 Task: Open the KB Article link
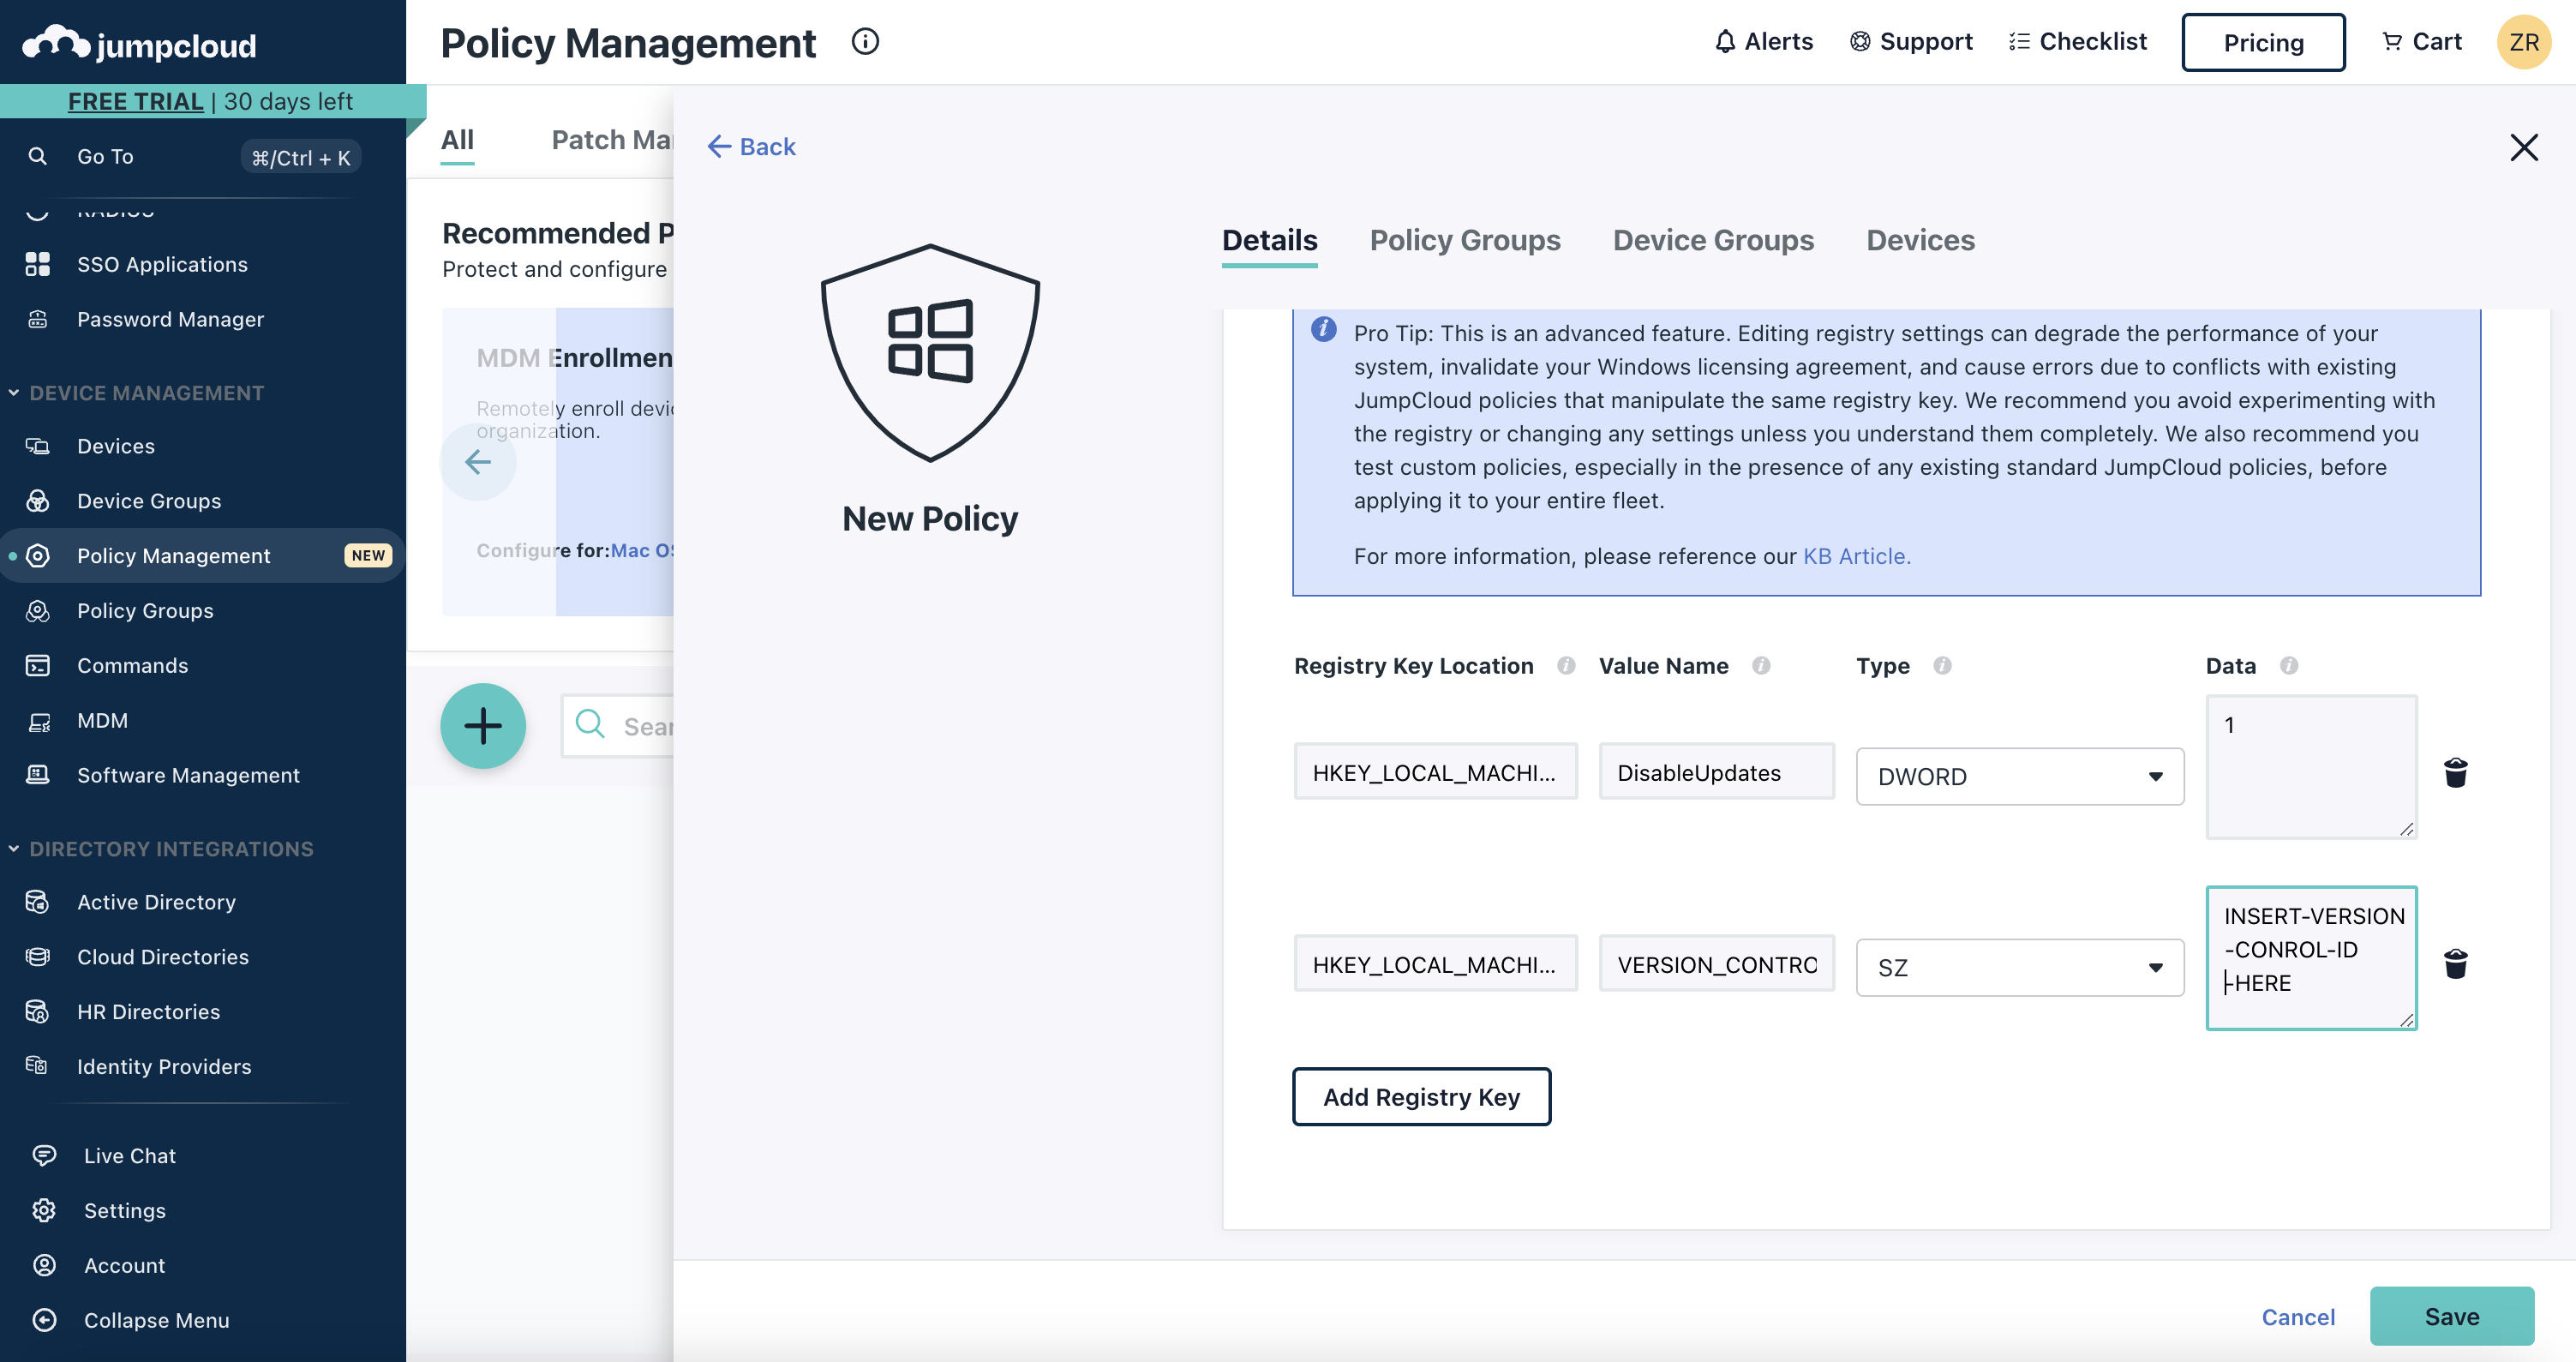point(1856,556)
